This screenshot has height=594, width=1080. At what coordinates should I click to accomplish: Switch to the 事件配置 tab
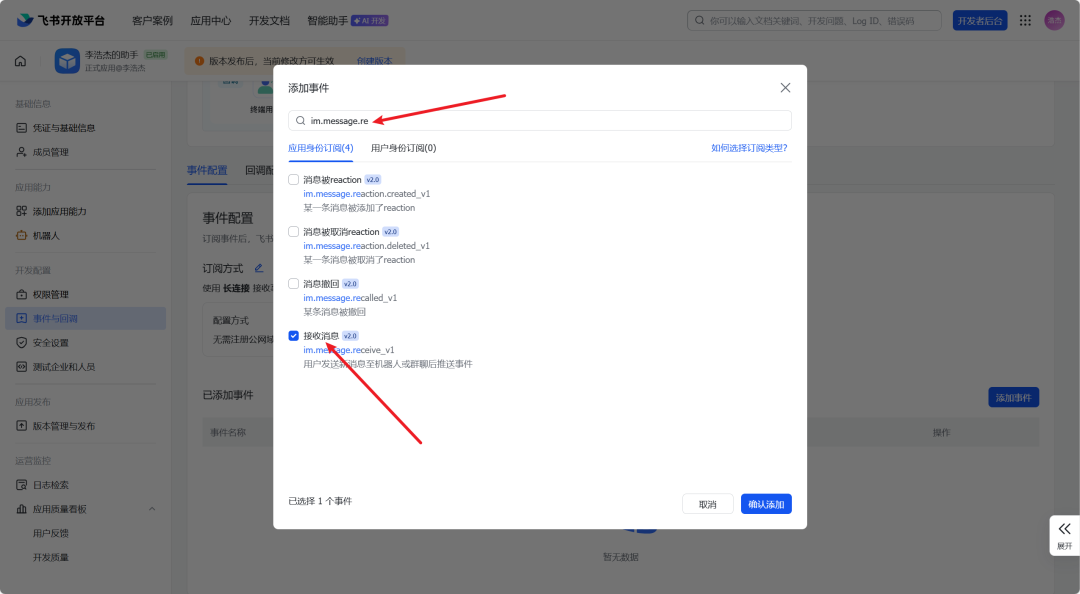pos(207,171)
